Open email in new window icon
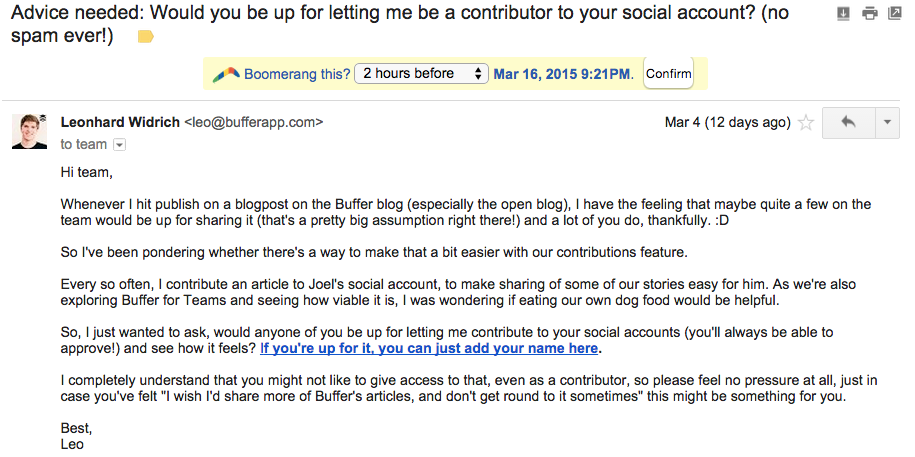This screenshot has width=915, height=457. pyautogui.click(x=895, y=13)
